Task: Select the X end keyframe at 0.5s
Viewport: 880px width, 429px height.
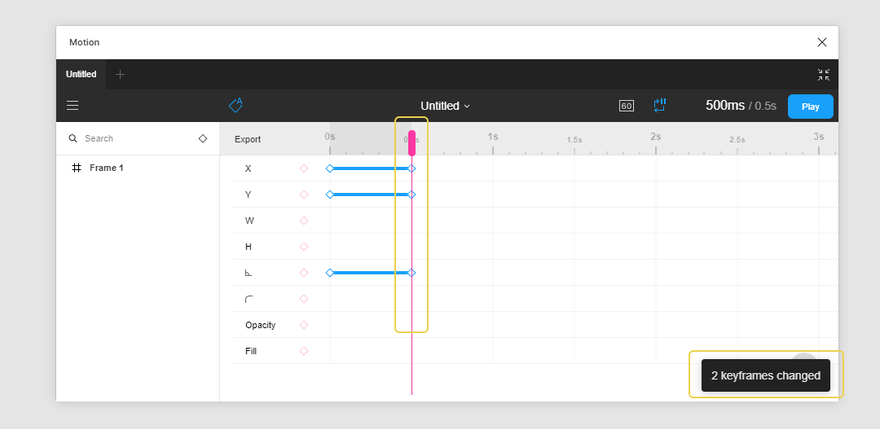Action: (411, 168)
